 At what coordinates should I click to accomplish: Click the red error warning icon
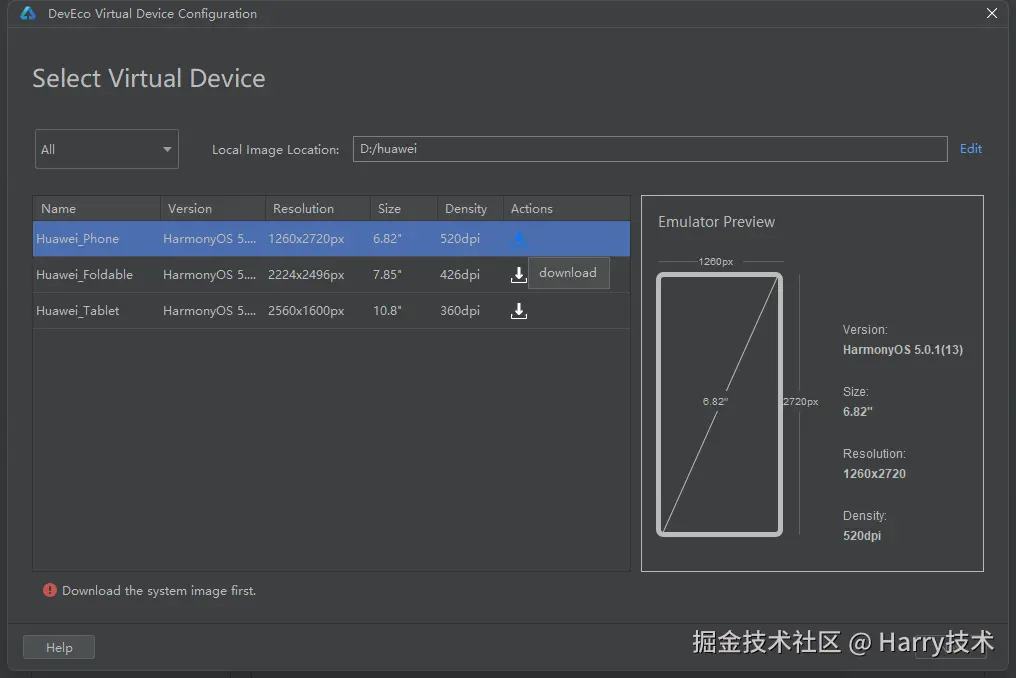50,590
